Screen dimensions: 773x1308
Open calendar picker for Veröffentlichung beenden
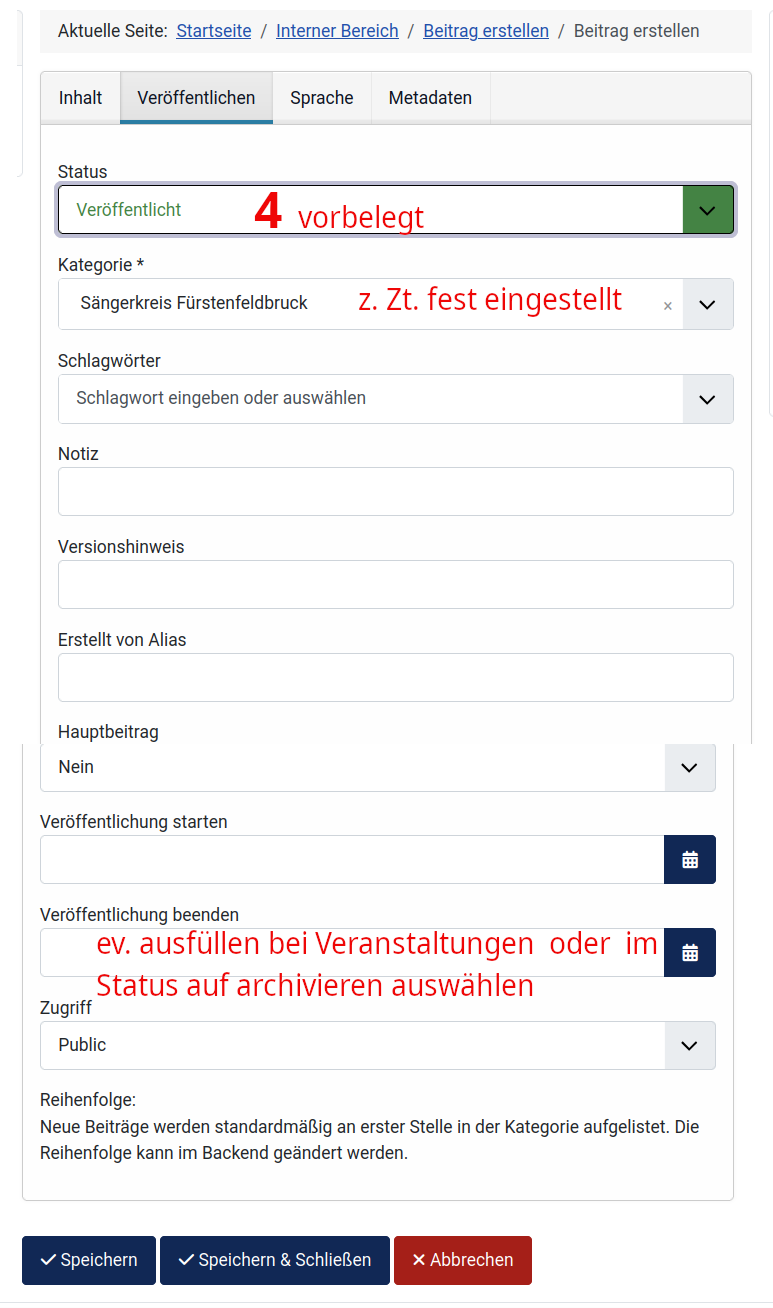[x=689, y=952]
